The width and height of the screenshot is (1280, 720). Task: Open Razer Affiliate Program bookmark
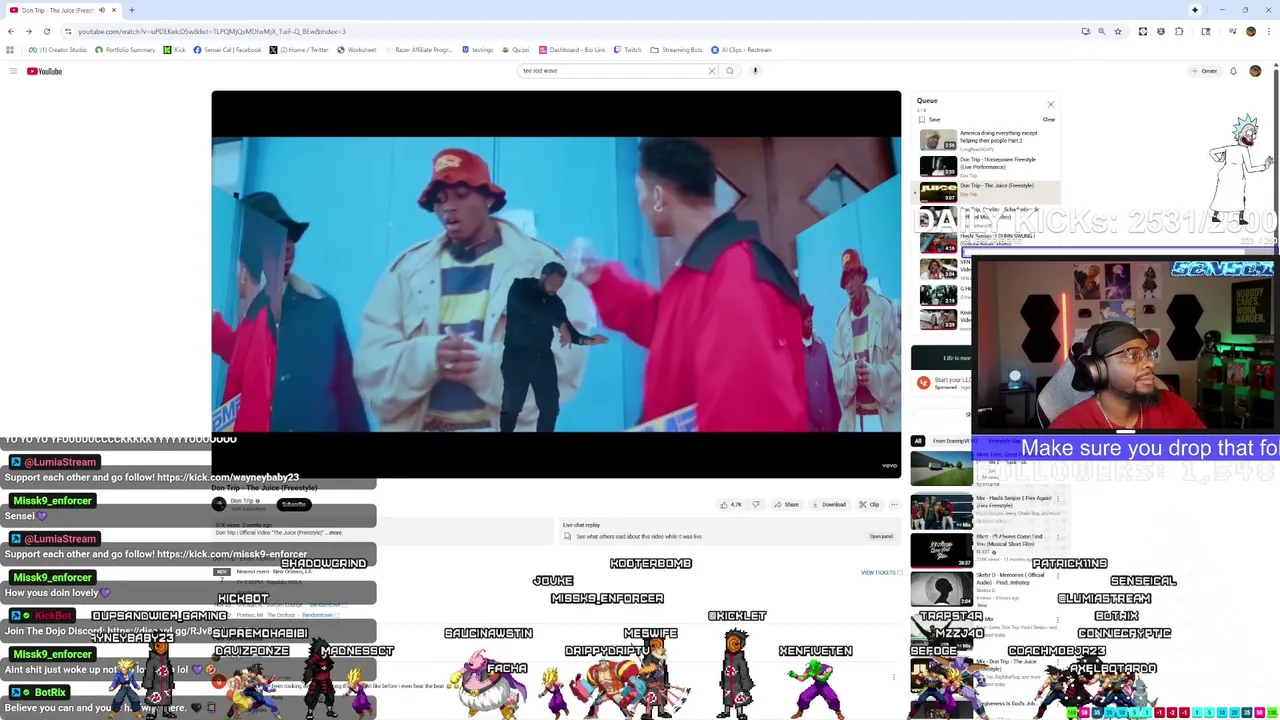[x=418, y=50]
